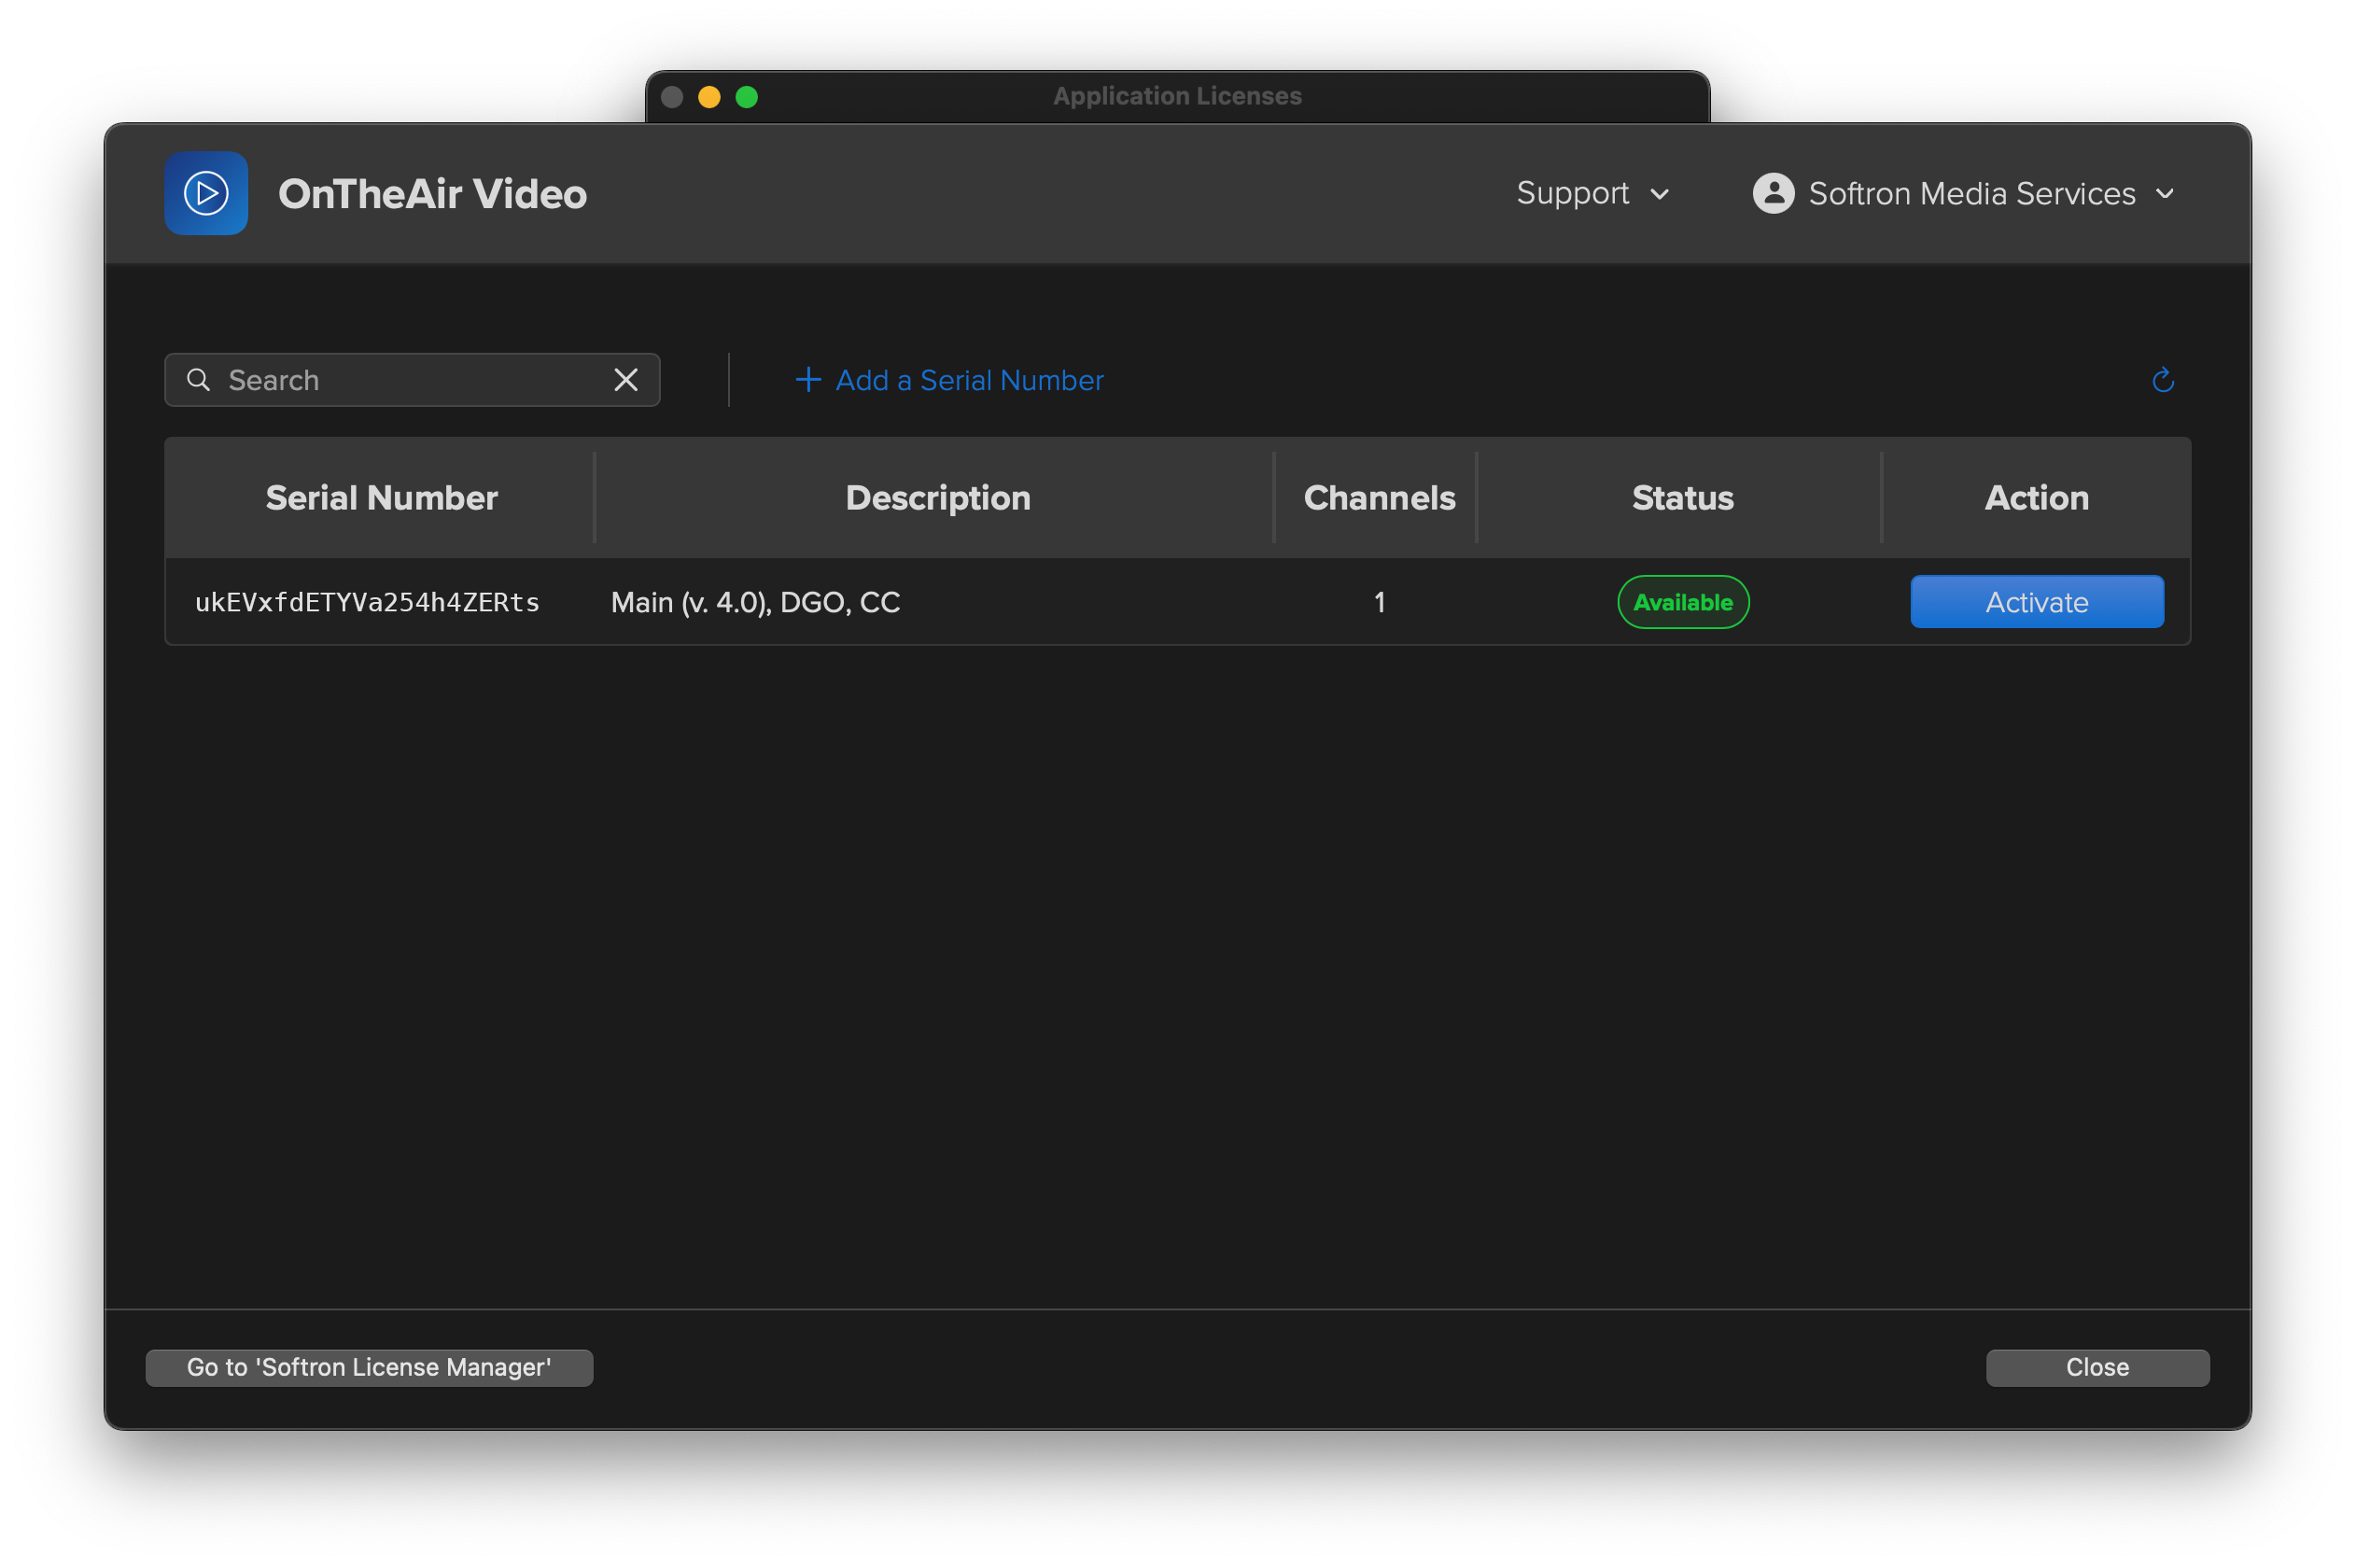Clear the search field with X
This screenshot has height=1568, width=2356.
click(626, 380)
